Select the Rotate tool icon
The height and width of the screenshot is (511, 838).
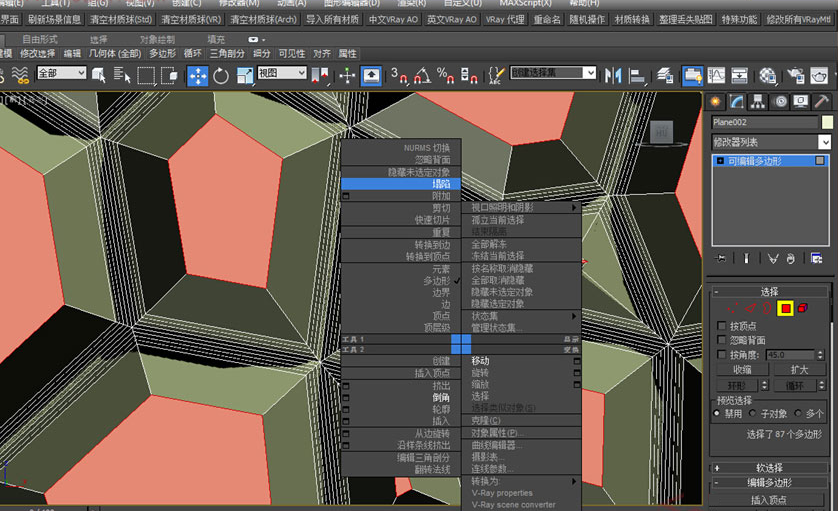pos(221,76)
